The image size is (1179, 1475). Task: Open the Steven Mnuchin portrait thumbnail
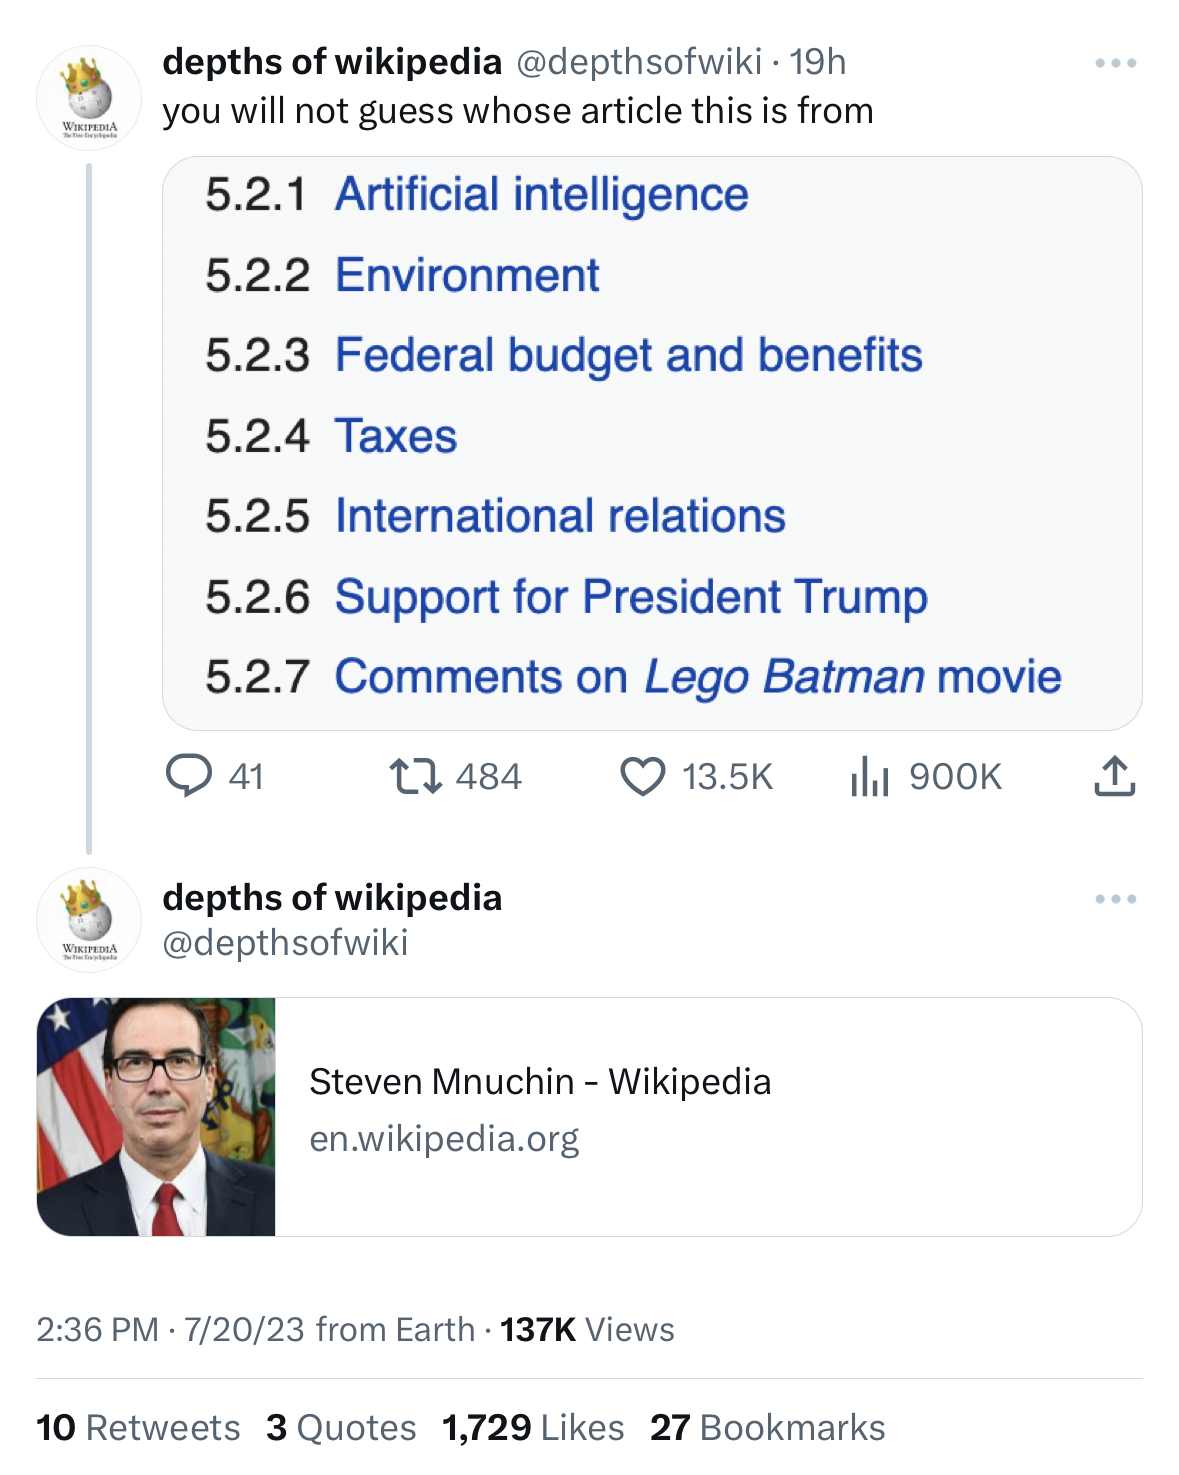(156, 1116)
